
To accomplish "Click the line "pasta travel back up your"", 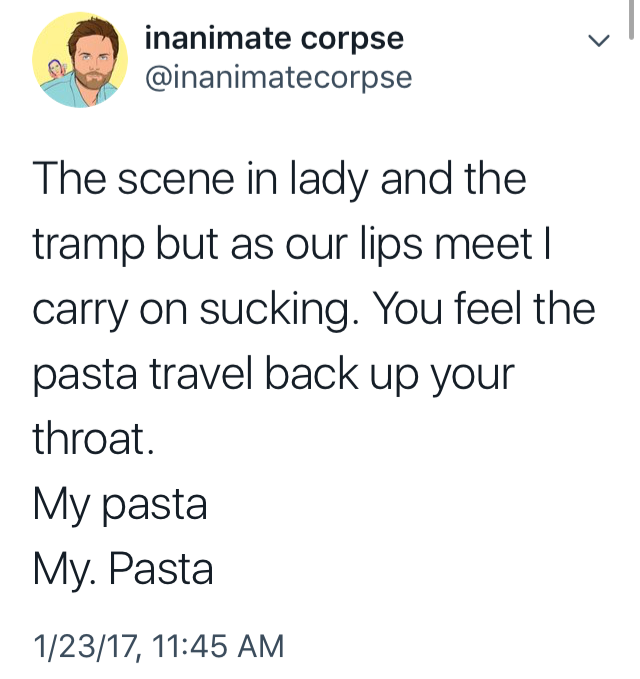I will 273,375.
